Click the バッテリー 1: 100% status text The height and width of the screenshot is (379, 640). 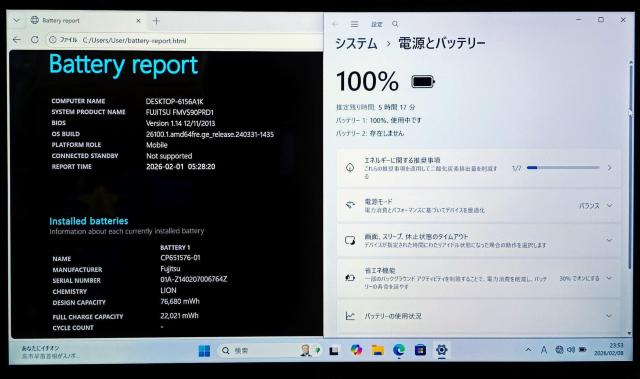pos(379,120)
